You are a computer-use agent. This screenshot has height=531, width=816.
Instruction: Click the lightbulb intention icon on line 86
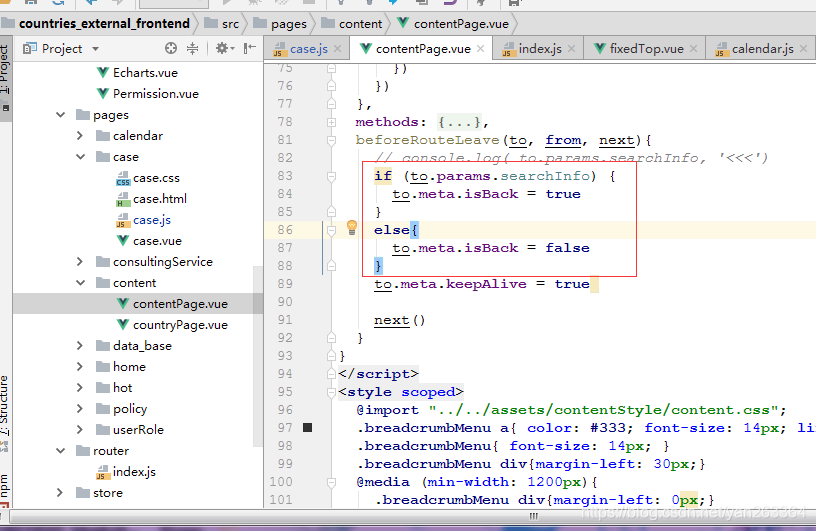(x=352, y=227)
